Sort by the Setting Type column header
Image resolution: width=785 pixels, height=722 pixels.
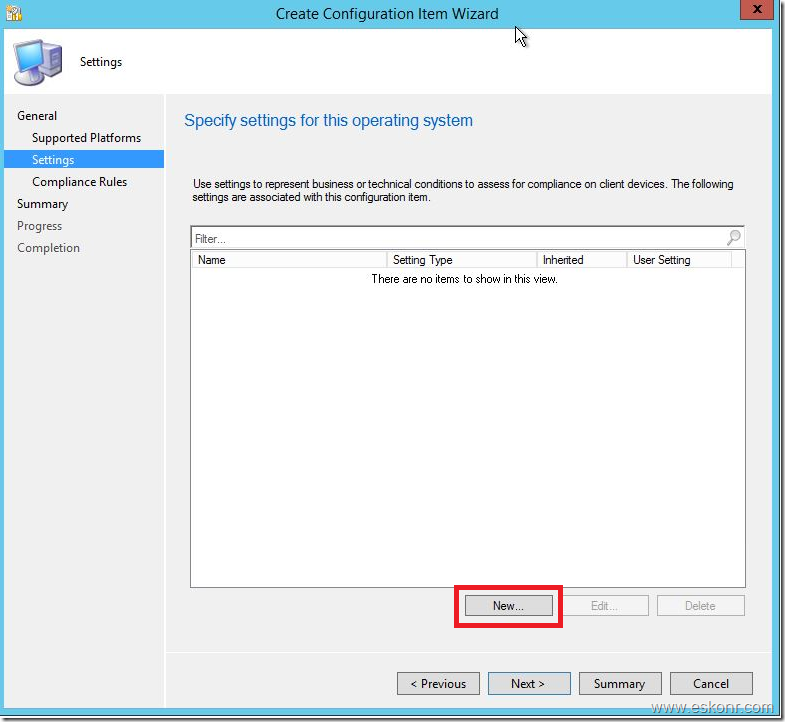[462, 260]
